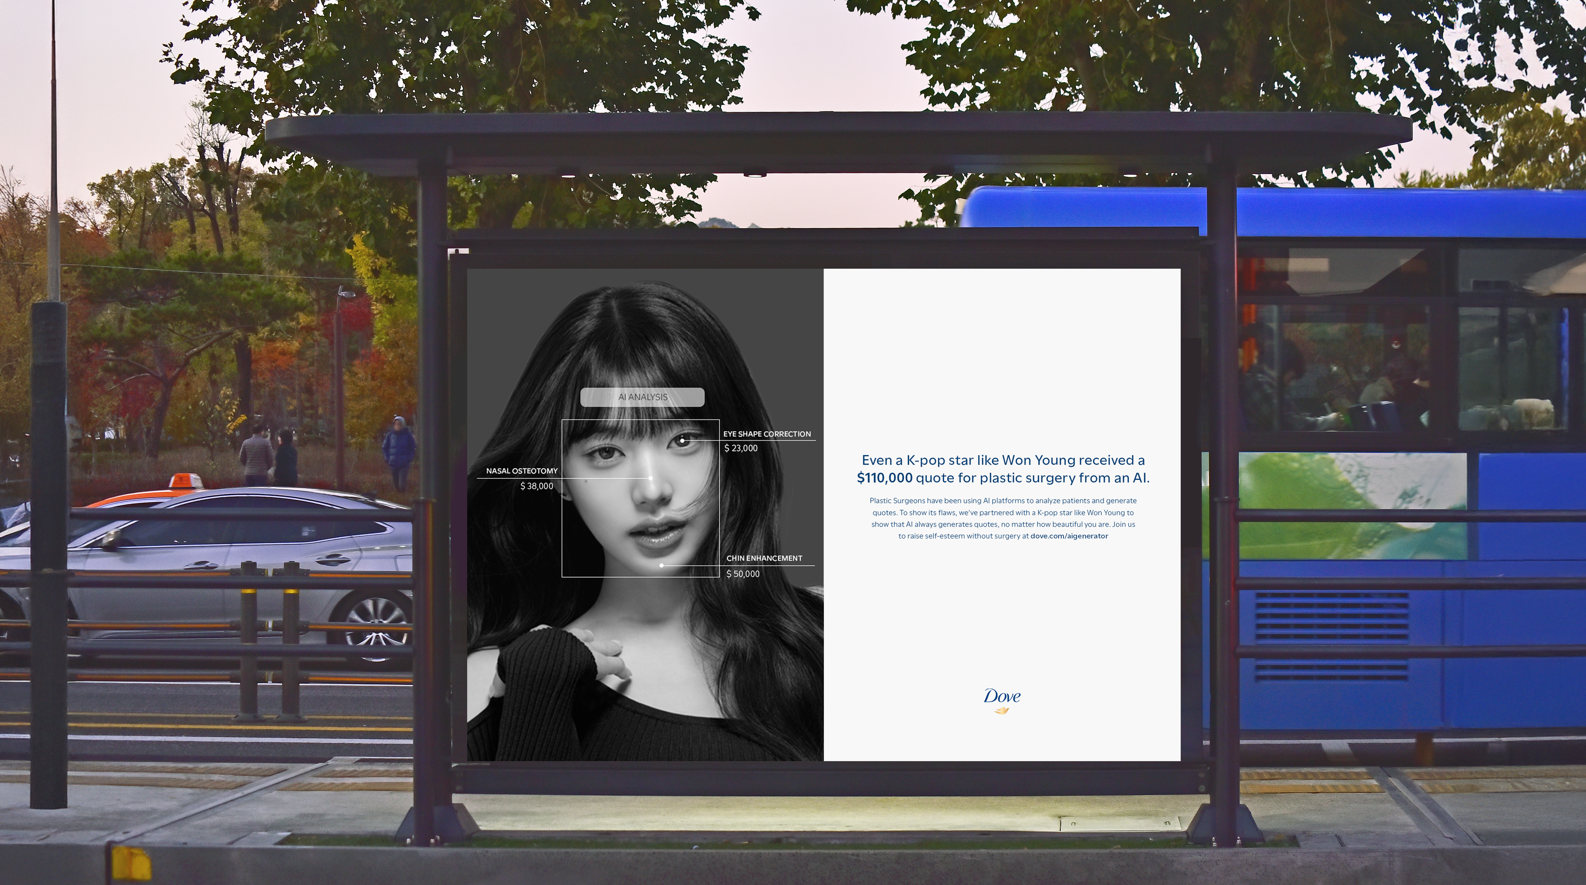1586x885 pixels.
Task: Open the dove.com/aigenerator link
Action: (1069, 536)
